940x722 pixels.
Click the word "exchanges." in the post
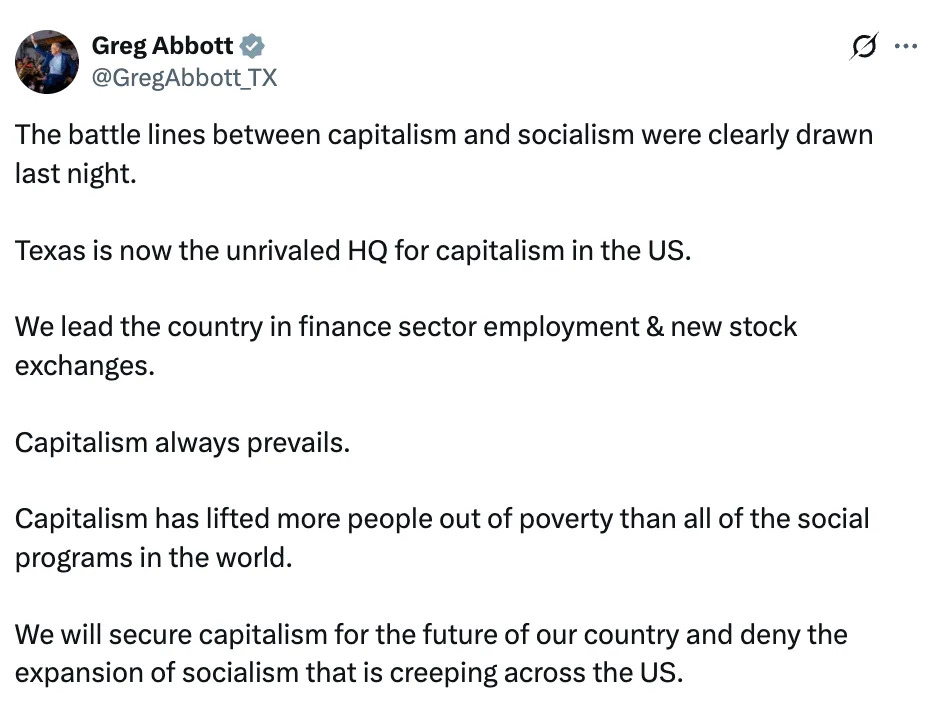pyautogui.click(x=85, y=365)
